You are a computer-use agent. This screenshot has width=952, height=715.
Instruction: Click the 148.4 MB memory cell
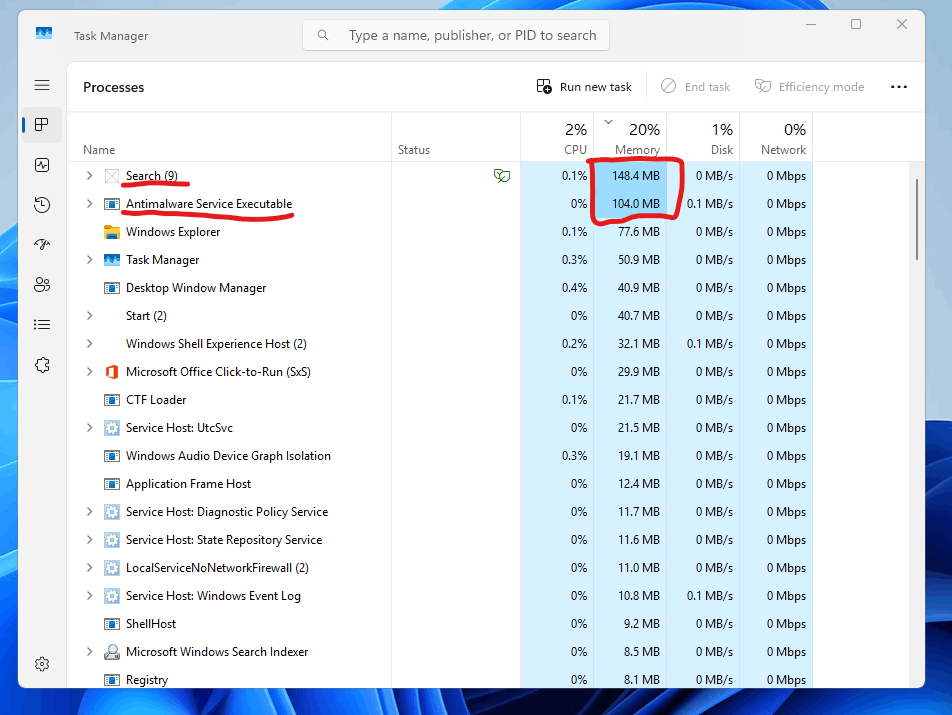pos(630,176)
